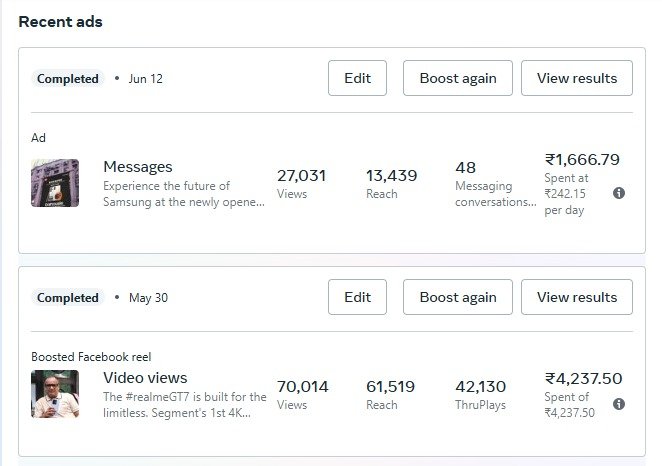Boost the Jun 12 ad again
Image resolution: width=662 pixels, height=466 pixels.
click(x=457, y=78)
